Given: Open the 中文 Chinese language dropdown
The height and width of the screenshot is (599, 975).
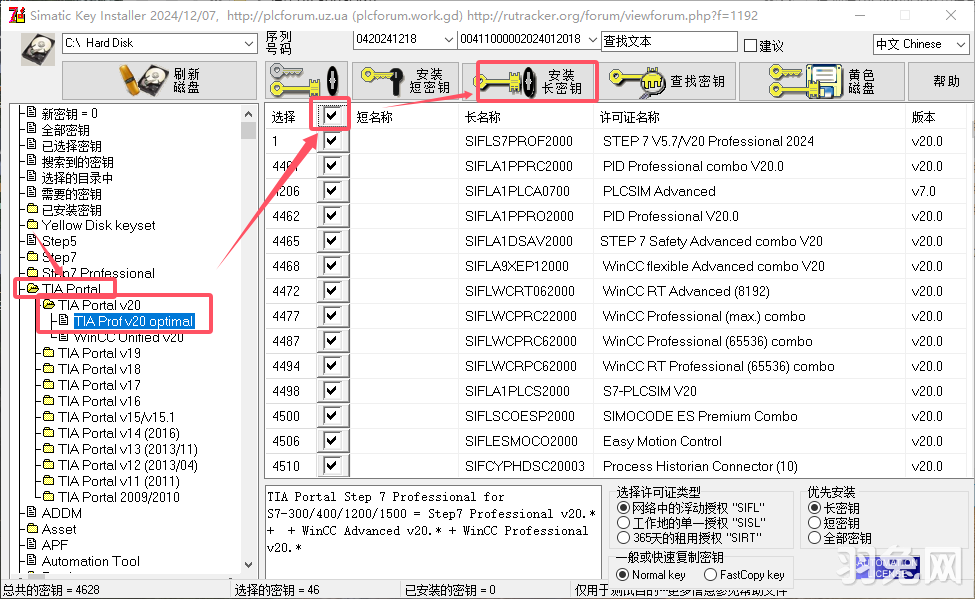Looking at the screenshot, I should [958, 44].
